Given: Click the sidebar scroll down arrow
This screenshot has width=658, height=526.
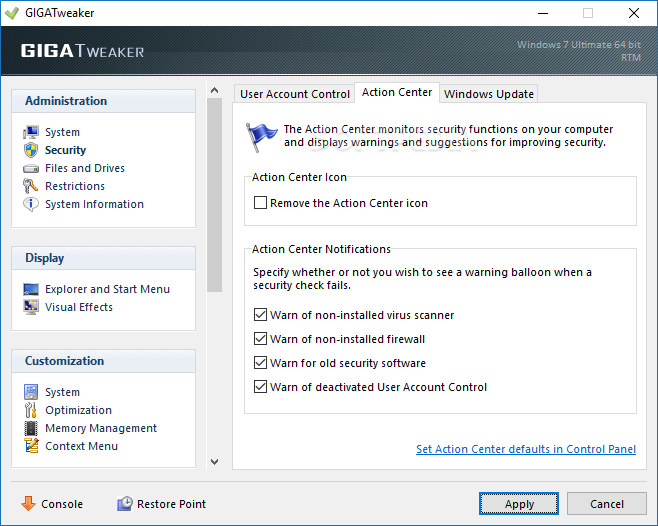Looking at the screenshot, I should (214, 462).
